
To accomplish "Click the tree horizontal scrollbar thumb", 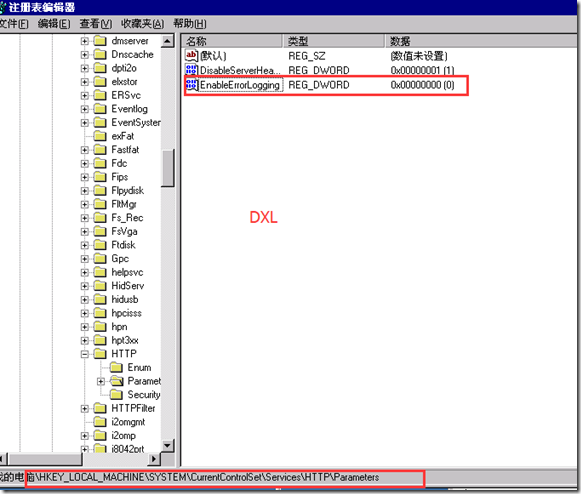I will tap(44, 459).
